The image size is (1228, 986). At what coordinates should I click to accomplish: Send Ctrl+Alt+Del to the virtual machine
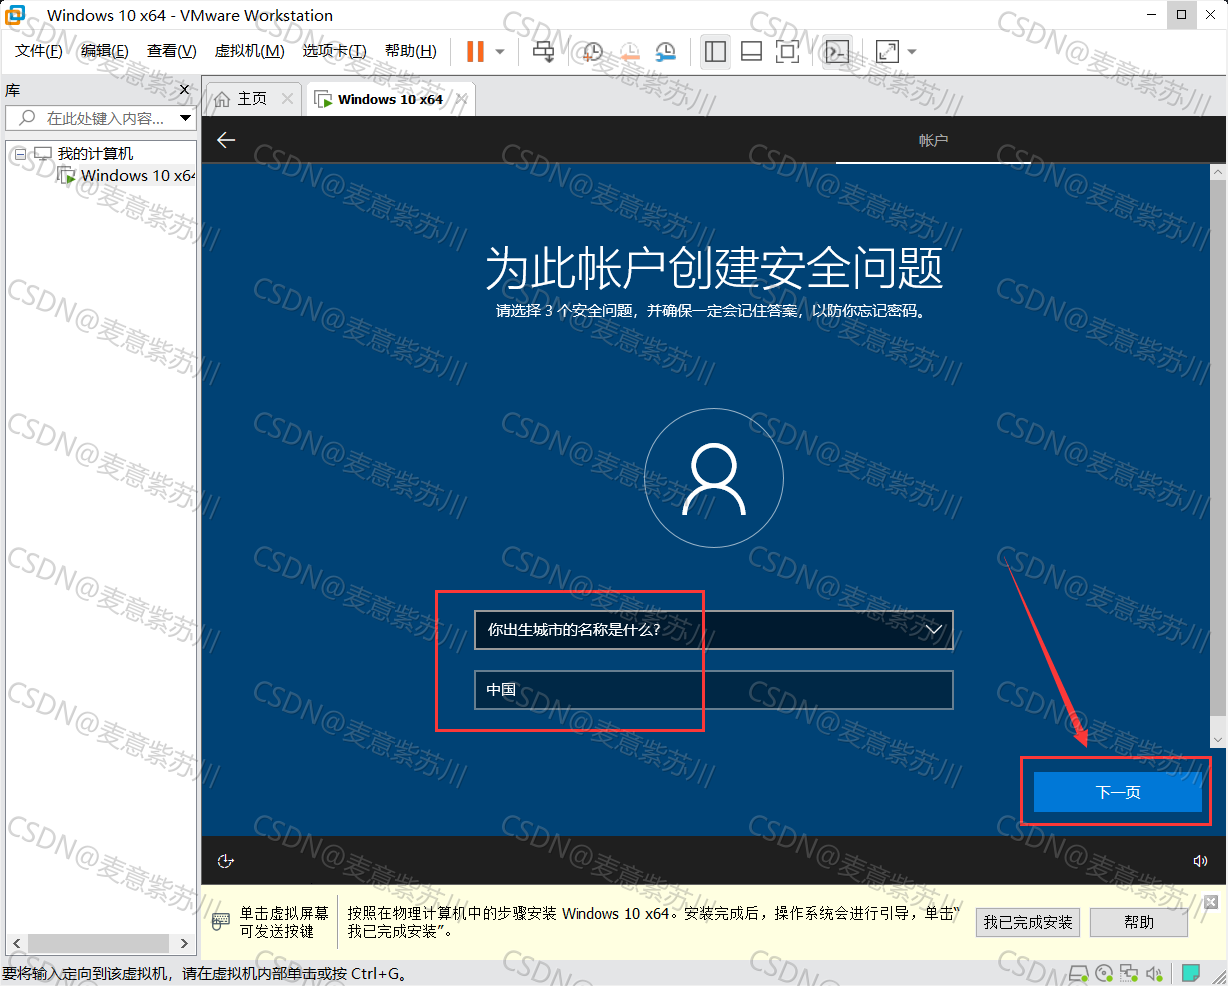(x=543, y=51)
